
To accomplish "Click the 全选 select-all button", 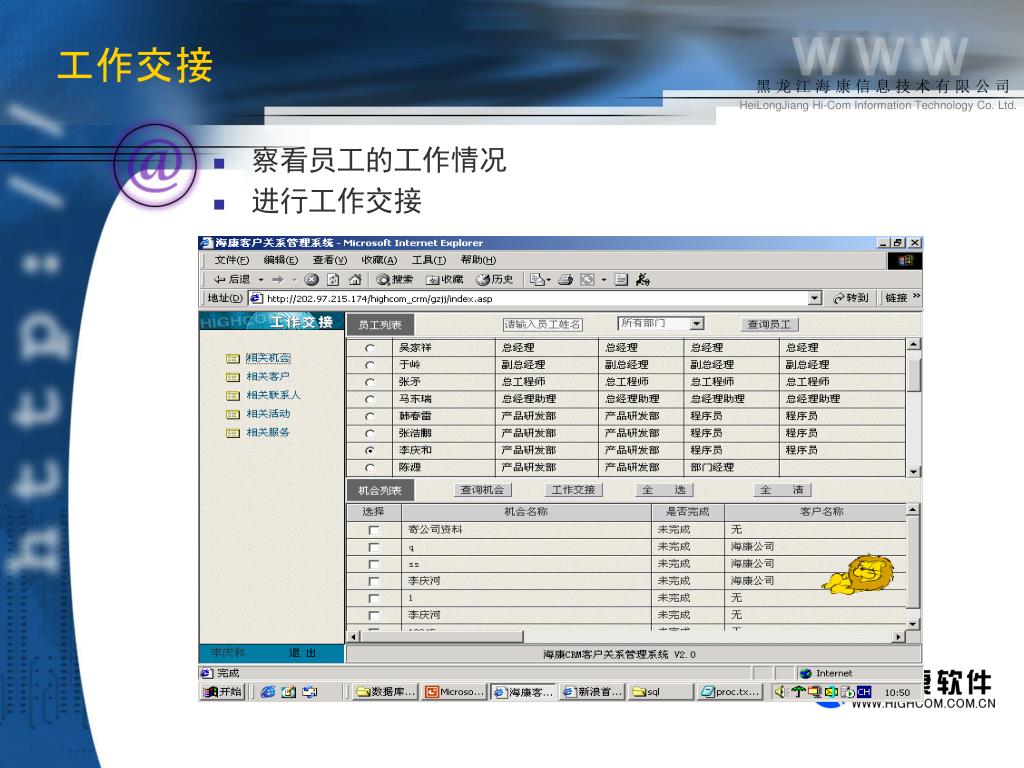I will click(664, 490).
